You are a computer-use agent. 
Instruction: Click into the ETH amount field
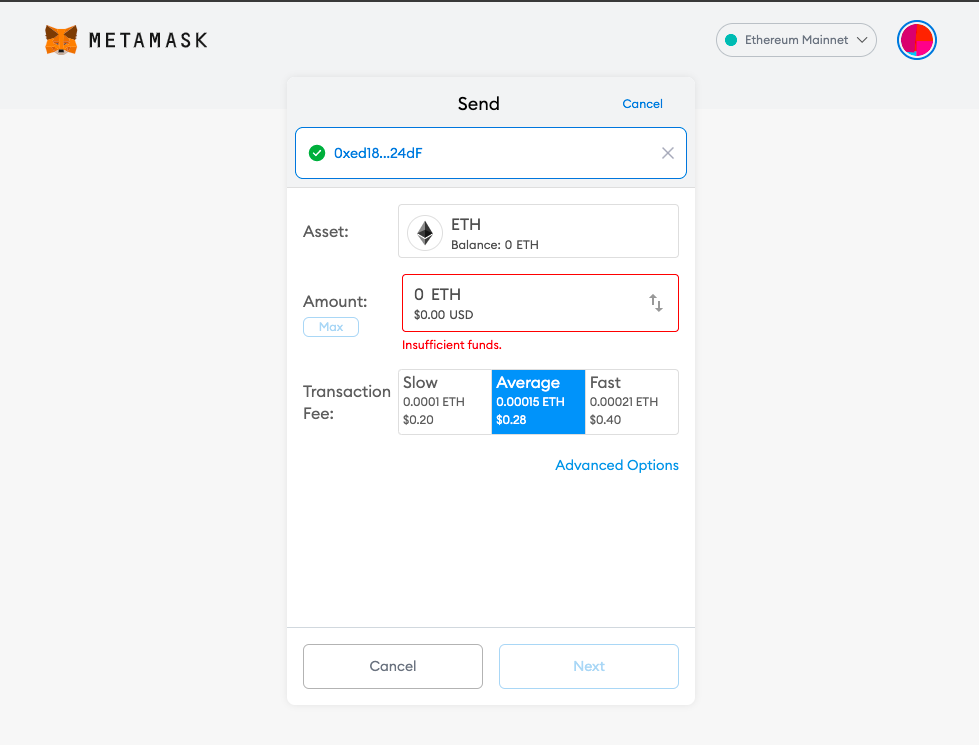coord(540,303)
